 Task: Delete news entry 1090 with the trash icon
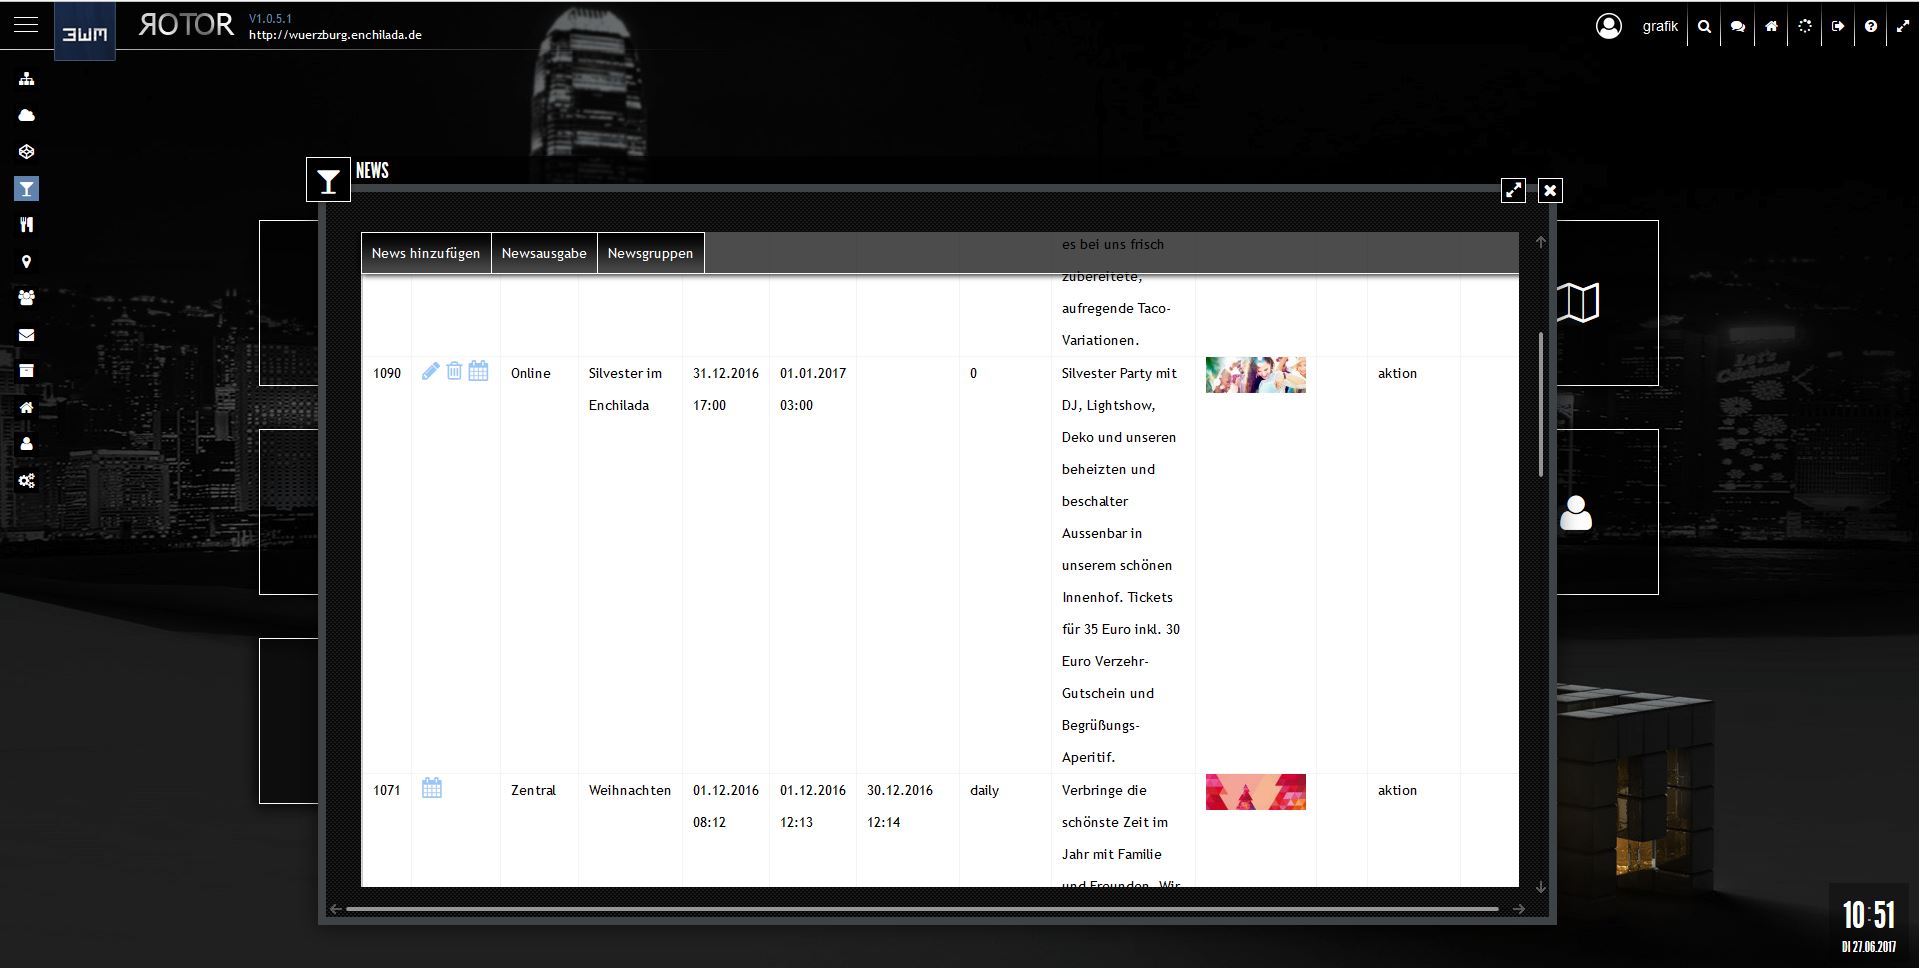(454, 371)
